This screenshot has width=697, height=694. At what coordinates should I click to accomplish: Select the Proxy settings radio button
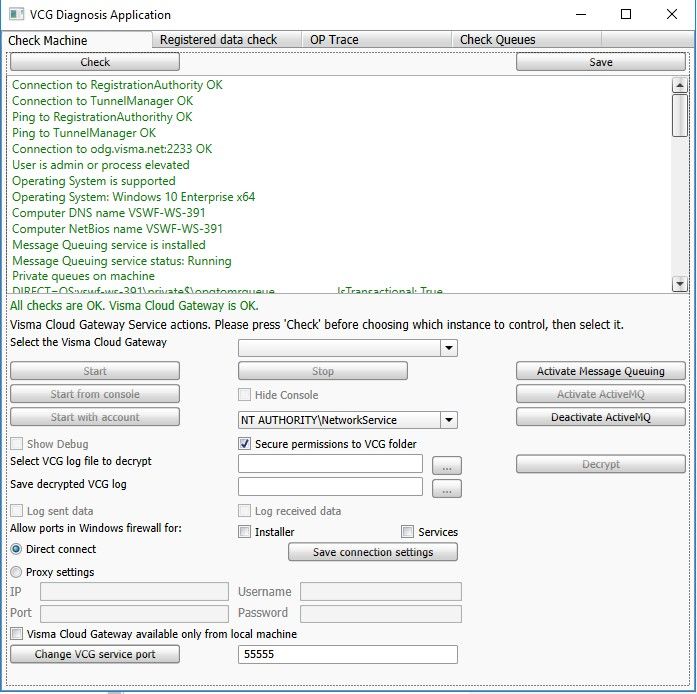pyautogui.click(x=16, y=572)
